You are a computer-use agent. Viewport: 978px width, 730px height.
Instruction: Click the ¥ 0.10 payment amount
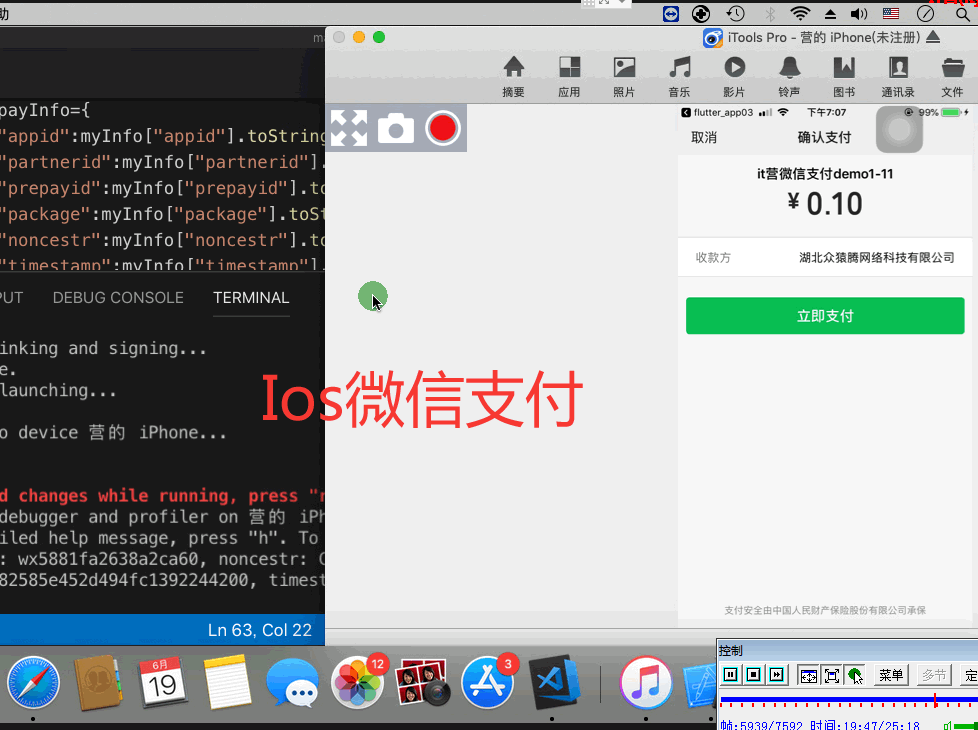click(825, 204)
